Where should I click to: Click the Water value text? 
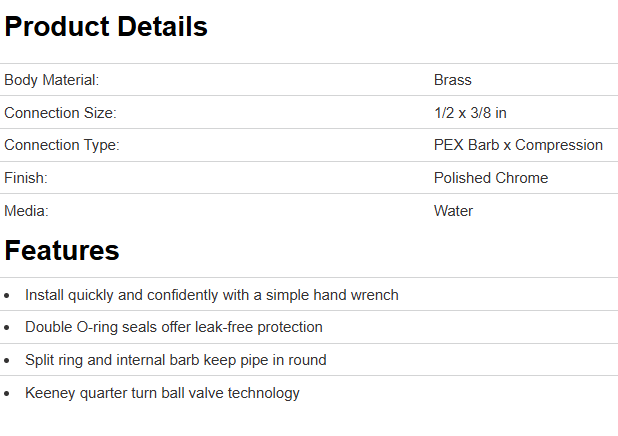coord(453,211)
